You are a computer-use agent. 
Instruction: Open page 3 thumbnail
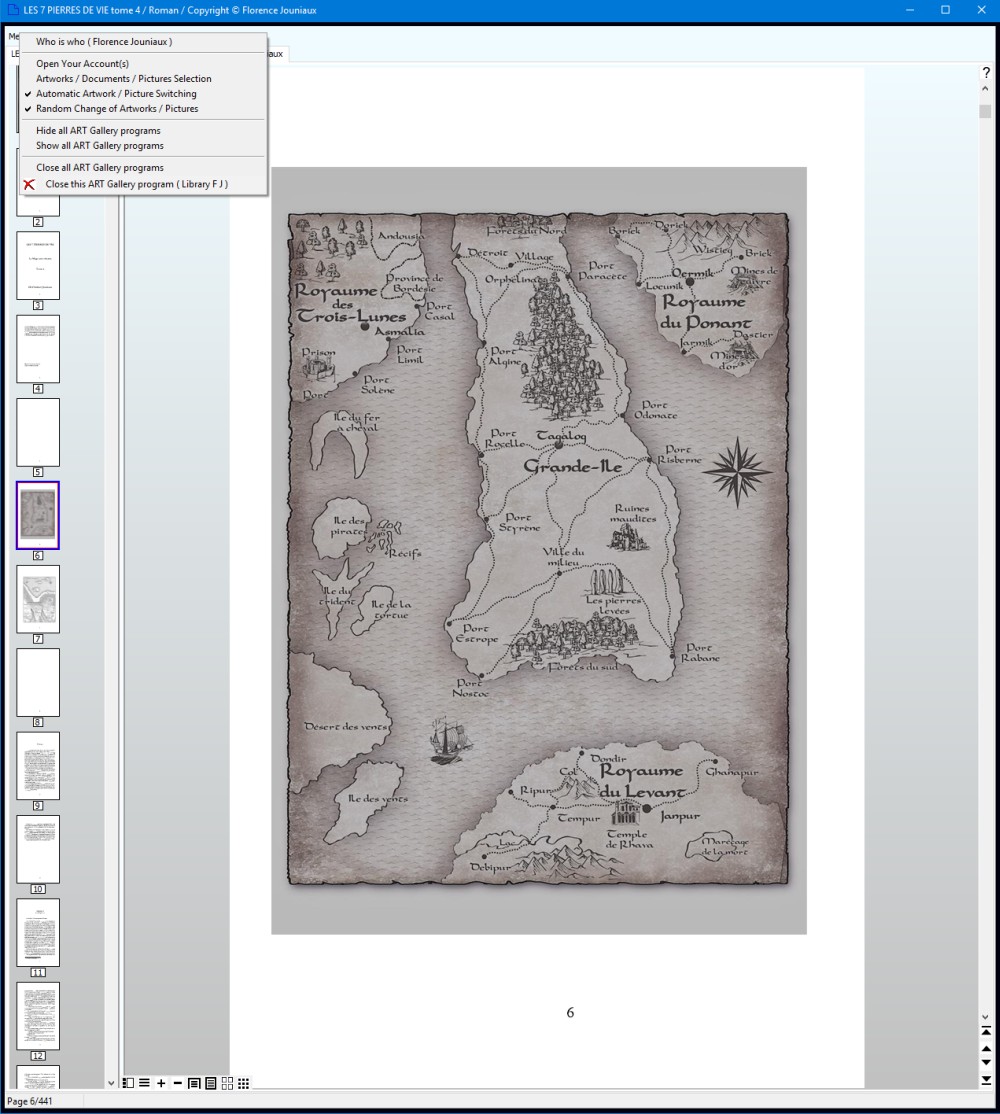[38, 266]
